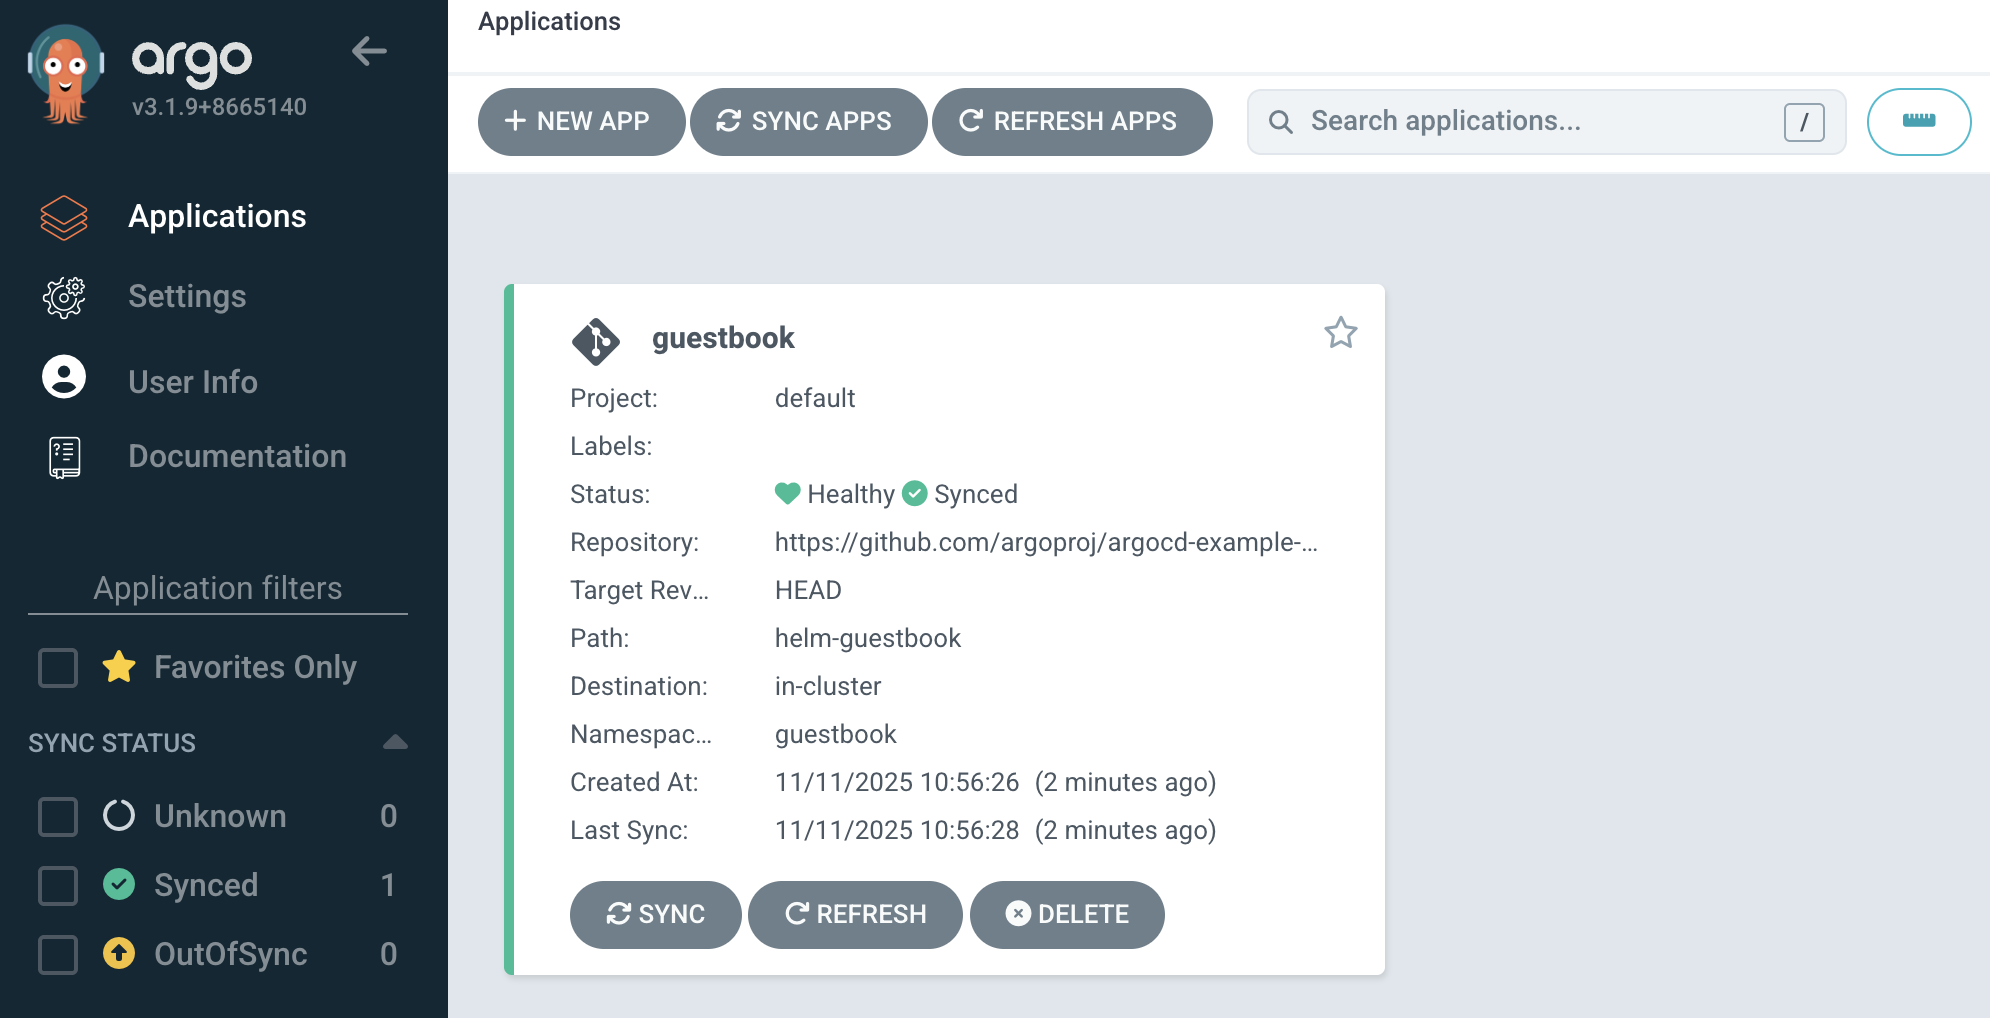Open Documentation in the sidebar

tap(237, 456)
